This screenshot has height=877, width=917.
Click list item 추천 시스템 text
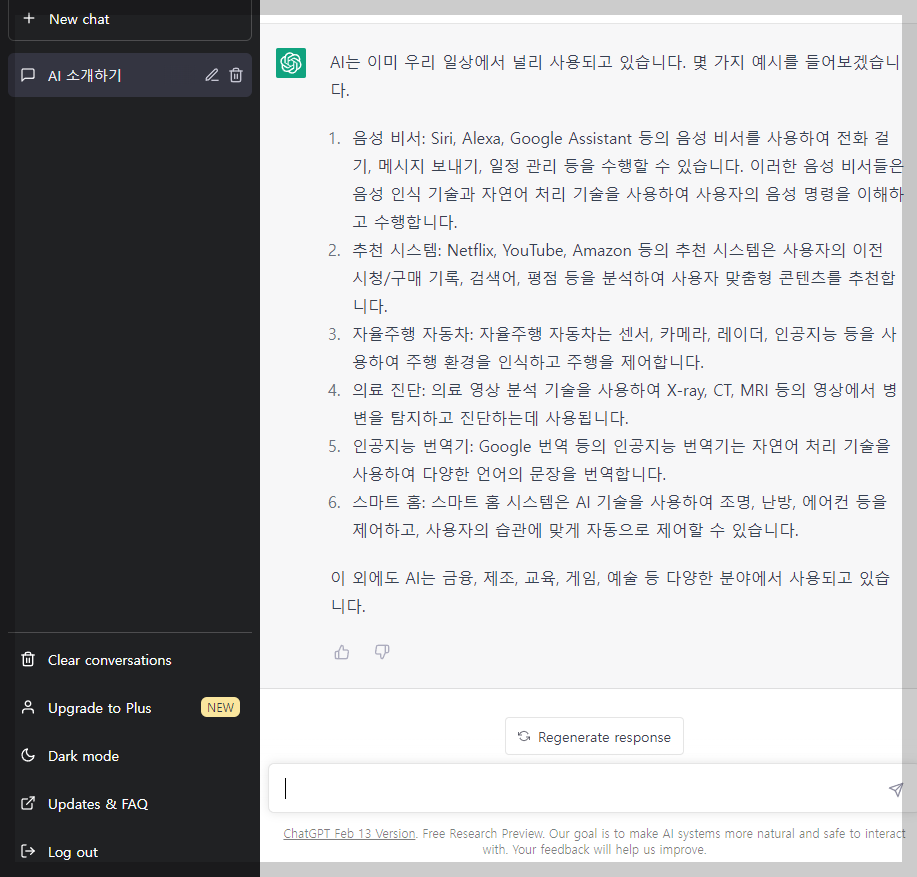click(623, 278)
